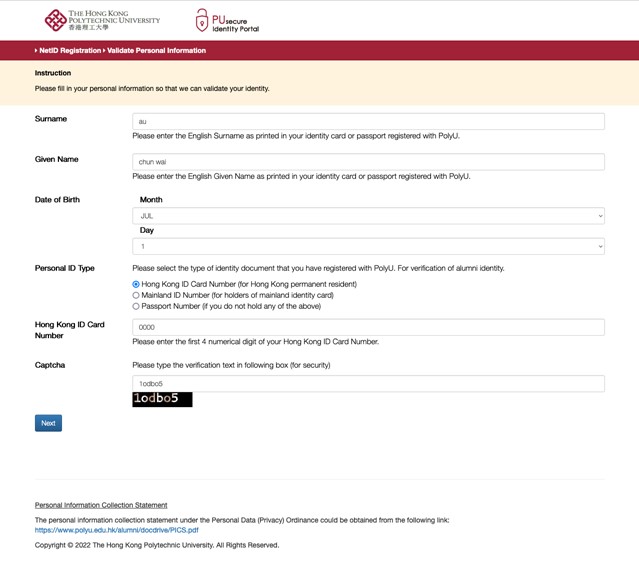Click the Hong Kong Polytechnic University logo

coord(102,19)
